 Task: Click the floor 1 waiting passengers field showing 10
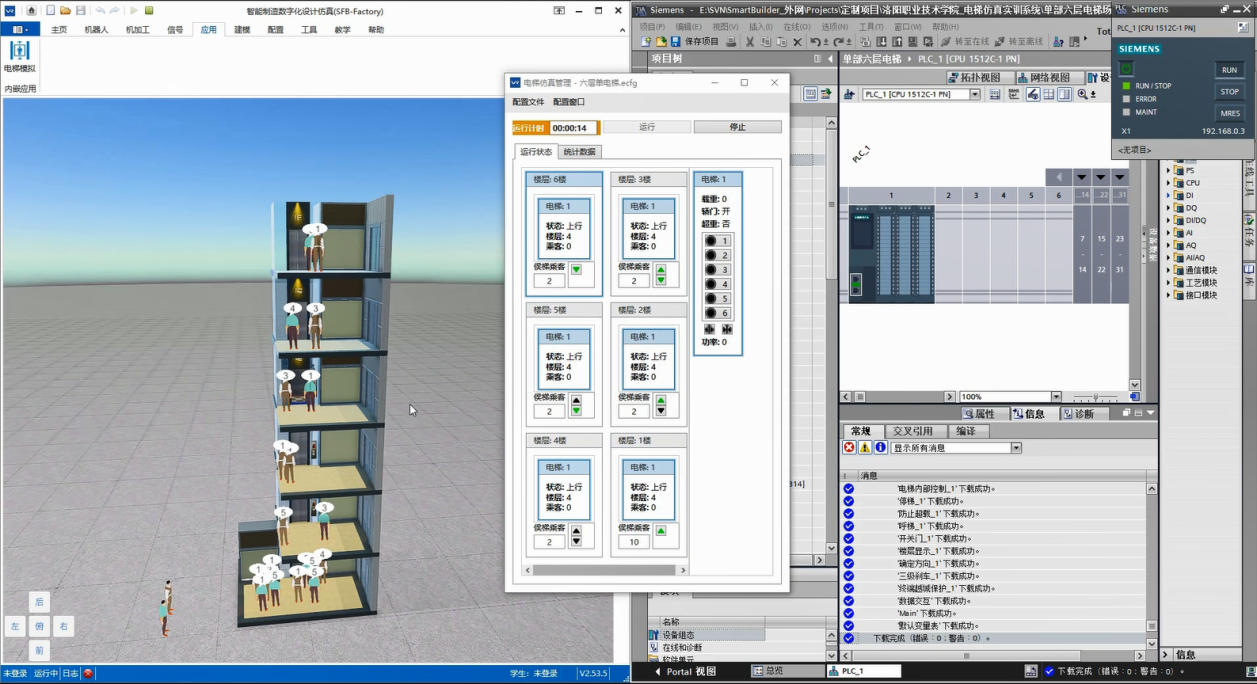click(x=634, y=542)
